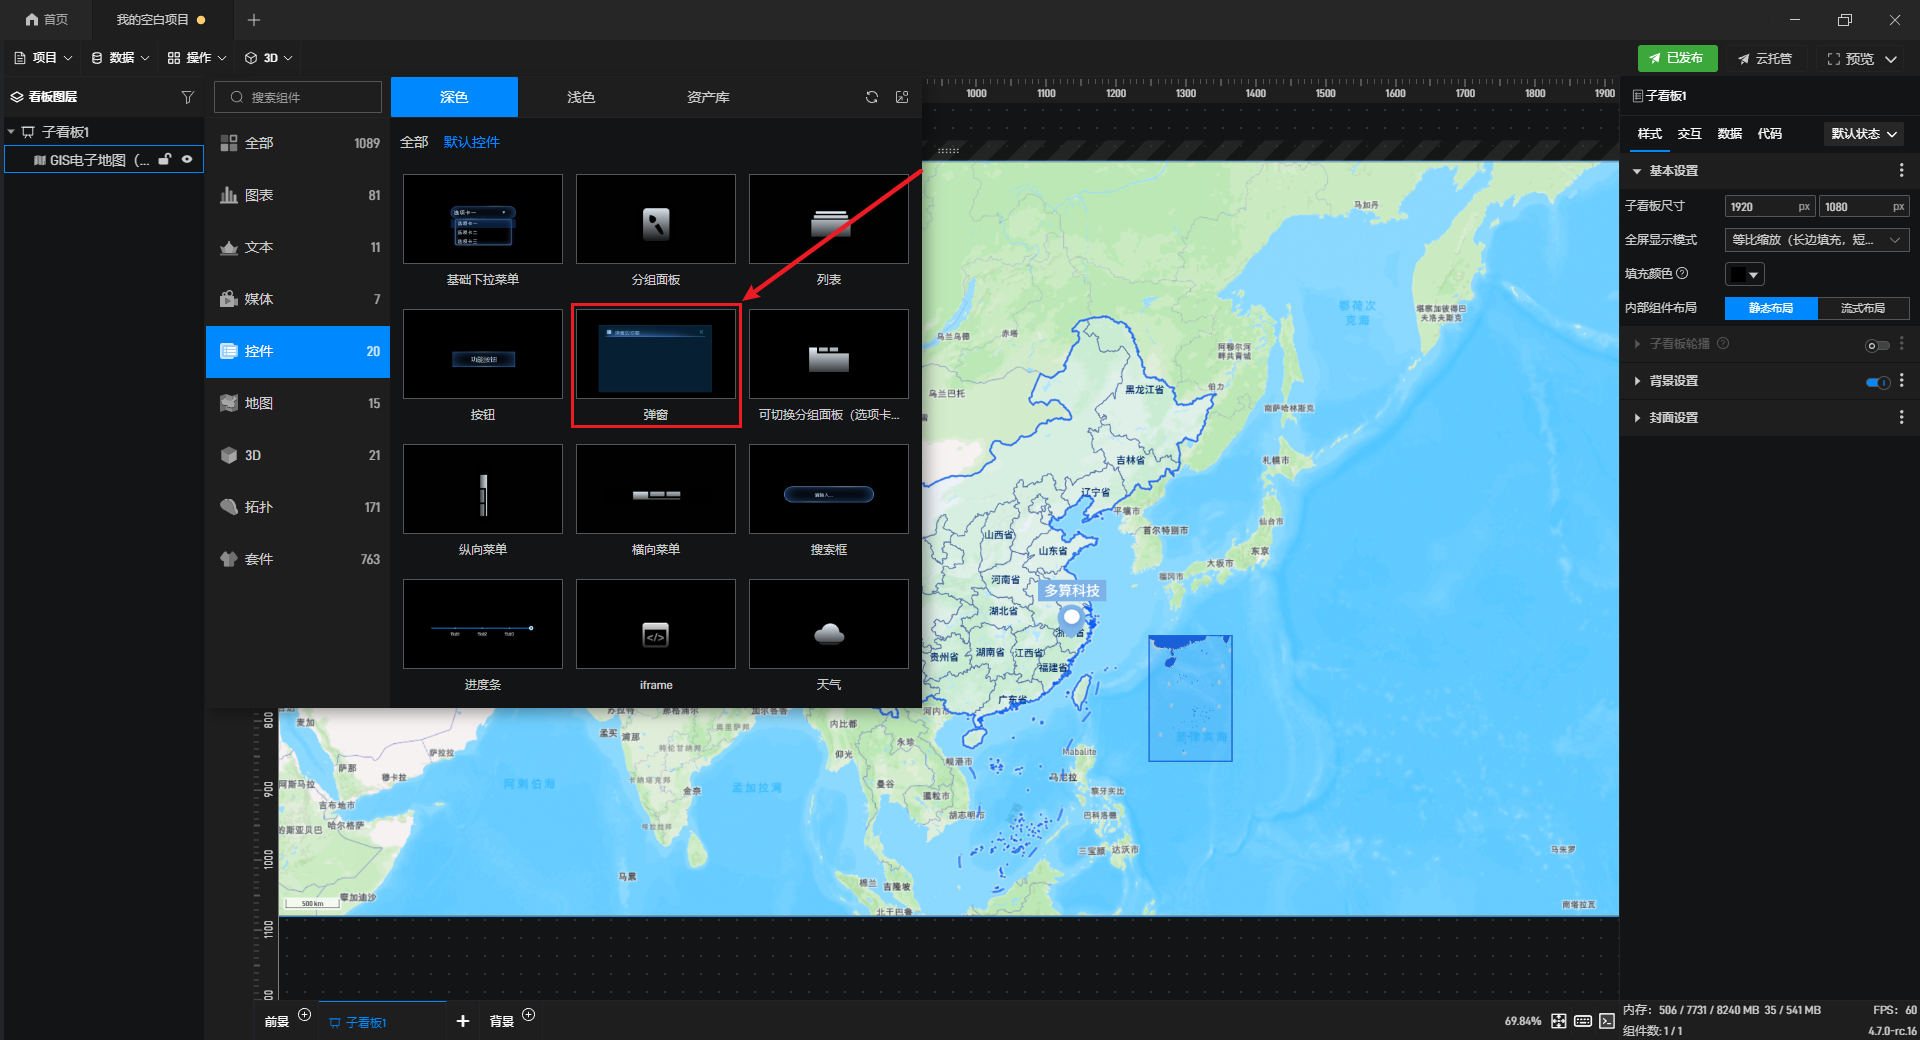Screen dimensions: 1920x1040
Task: Click the layer filter funnel icon
Action: click(187, 97)
